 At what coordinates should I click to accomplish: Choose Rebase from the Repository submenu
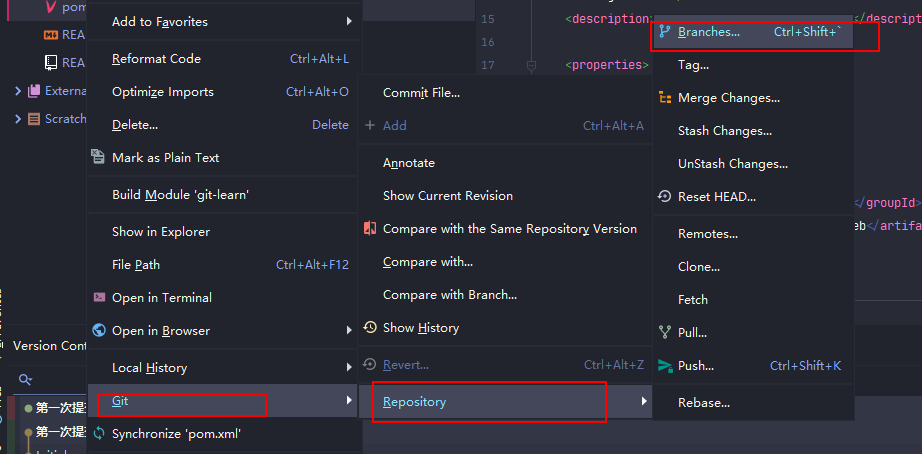click(703, 403)
